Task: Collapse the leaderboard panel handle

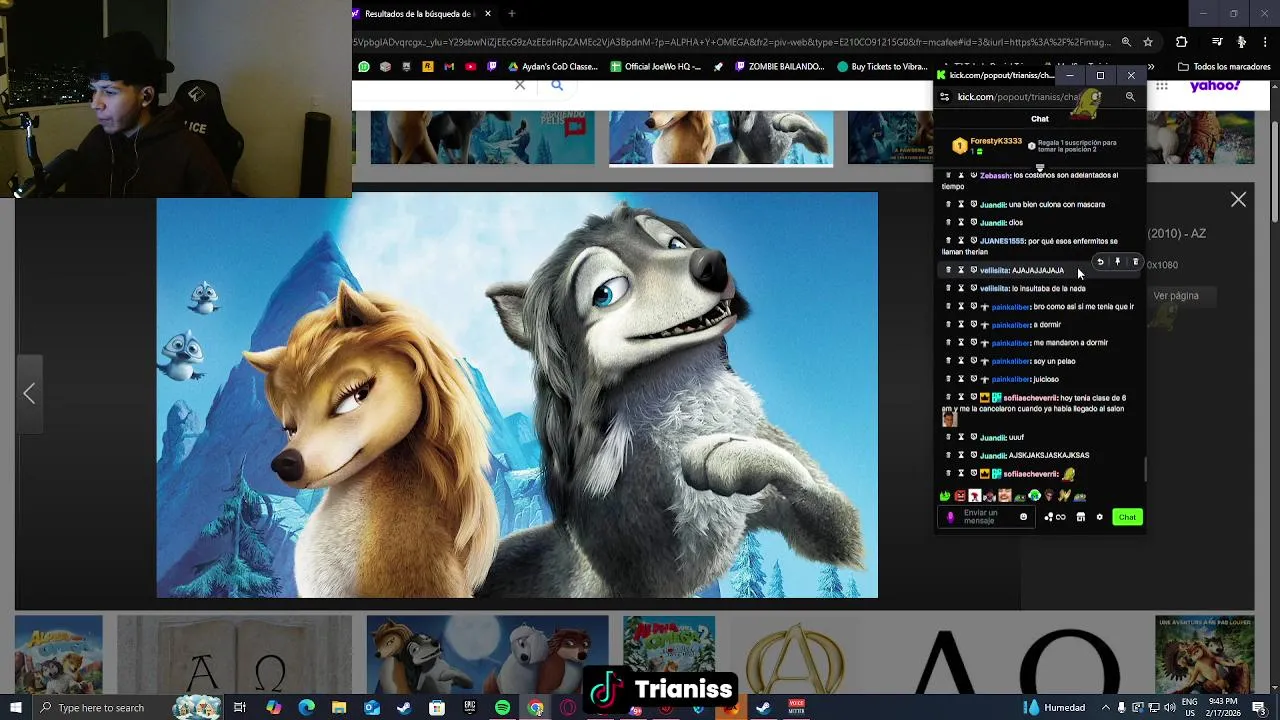Action: point(1040,168)
